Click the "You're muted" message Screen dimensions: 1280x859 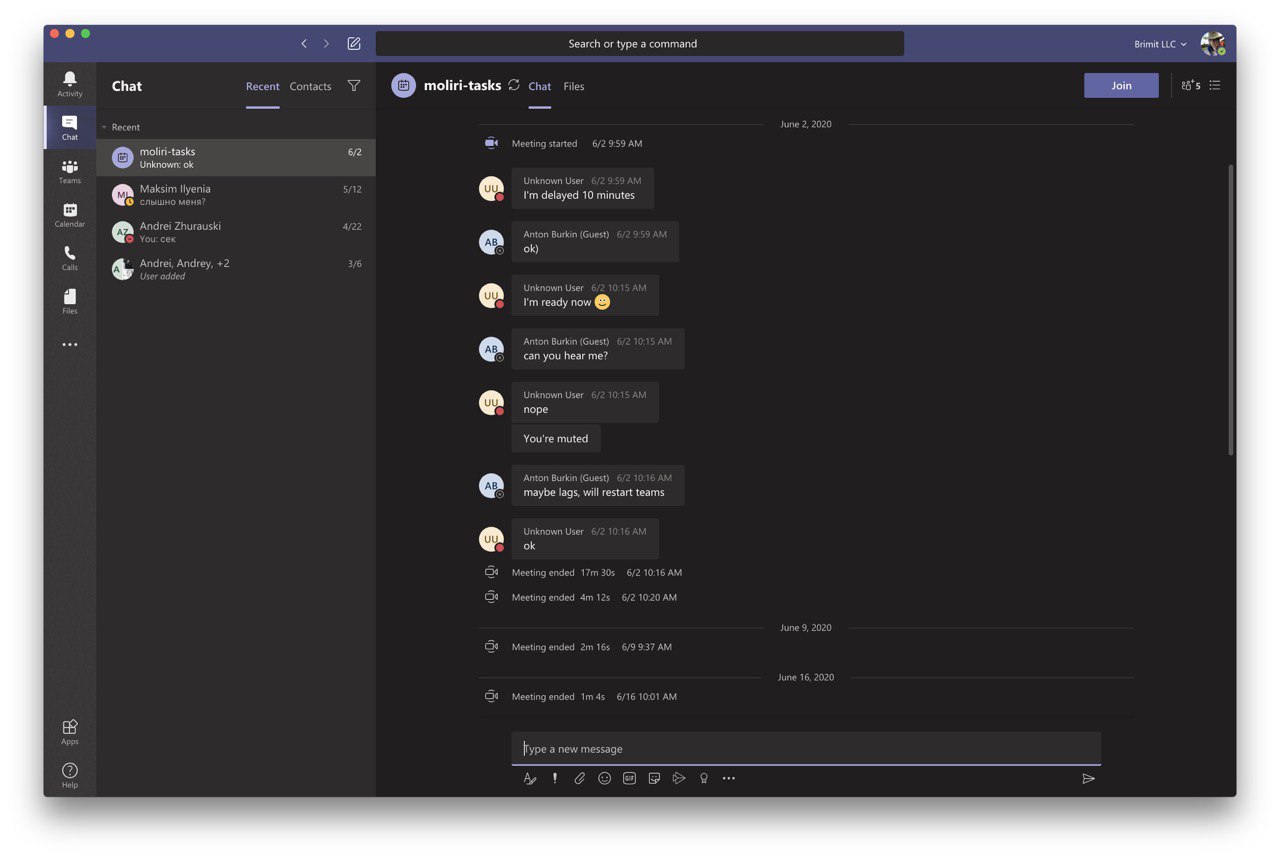556,439
